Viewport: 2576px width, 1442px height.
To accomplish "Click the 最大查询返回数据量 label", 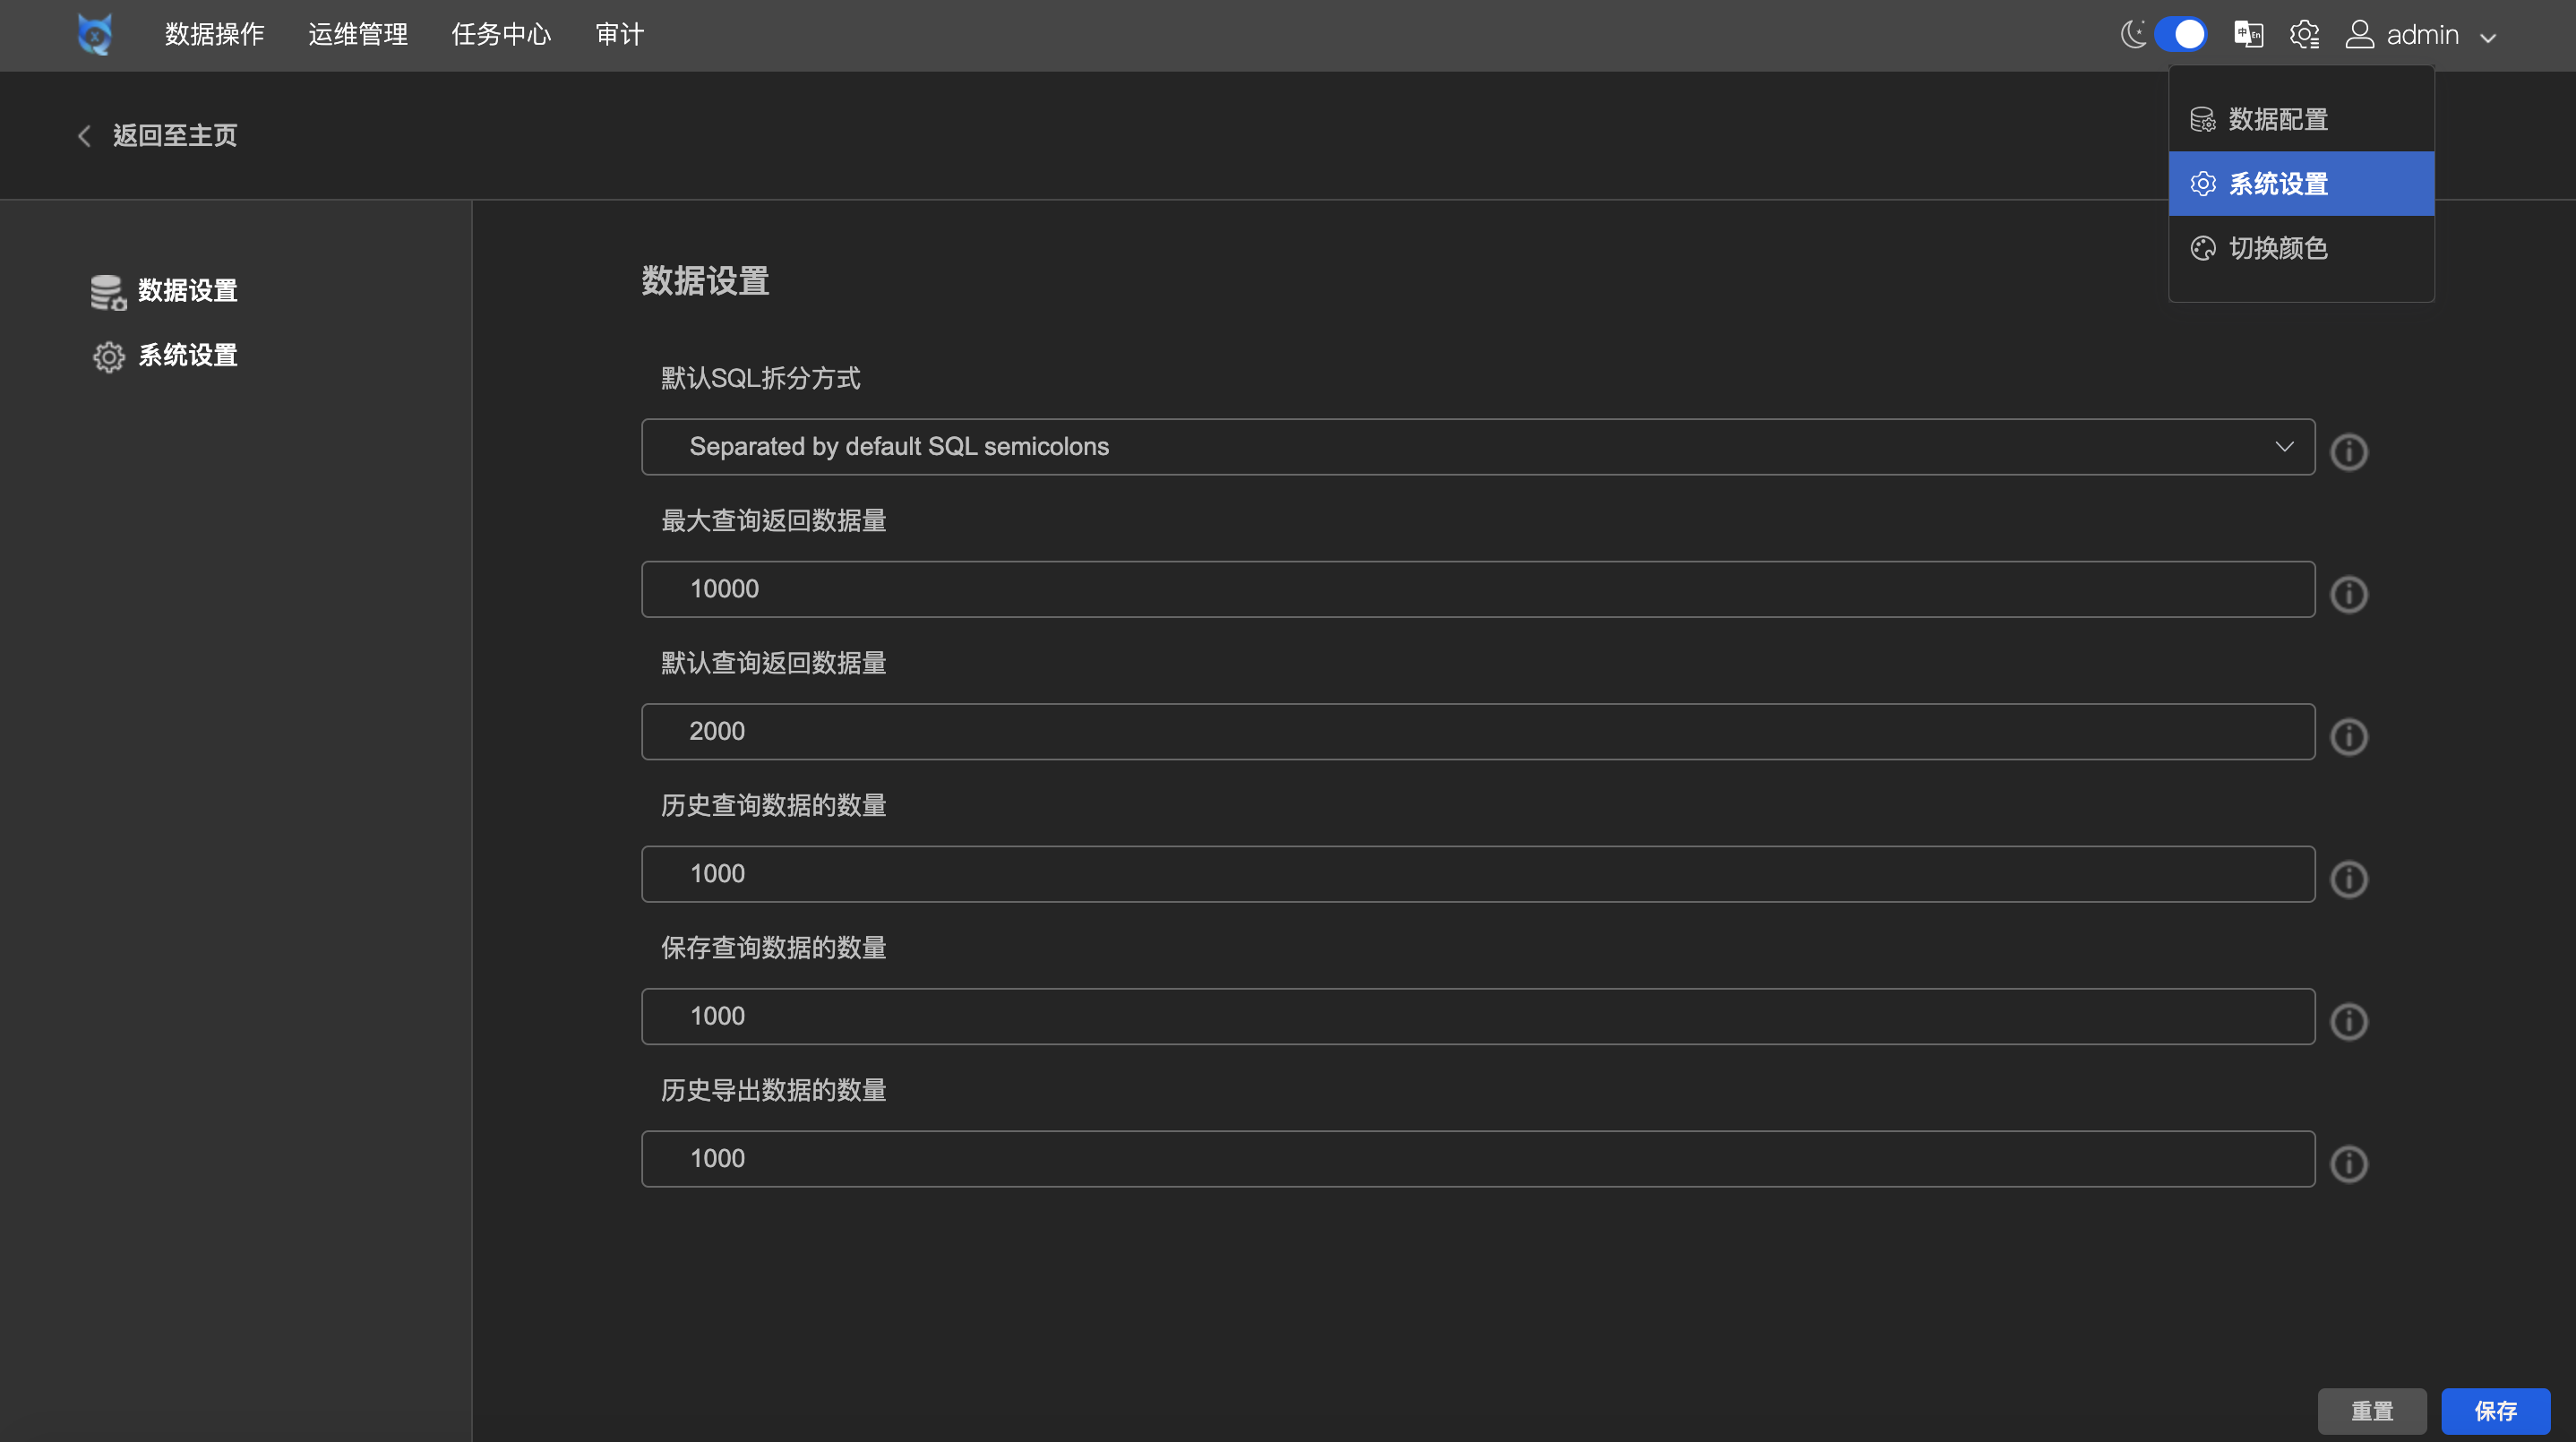I will [773, 520].
